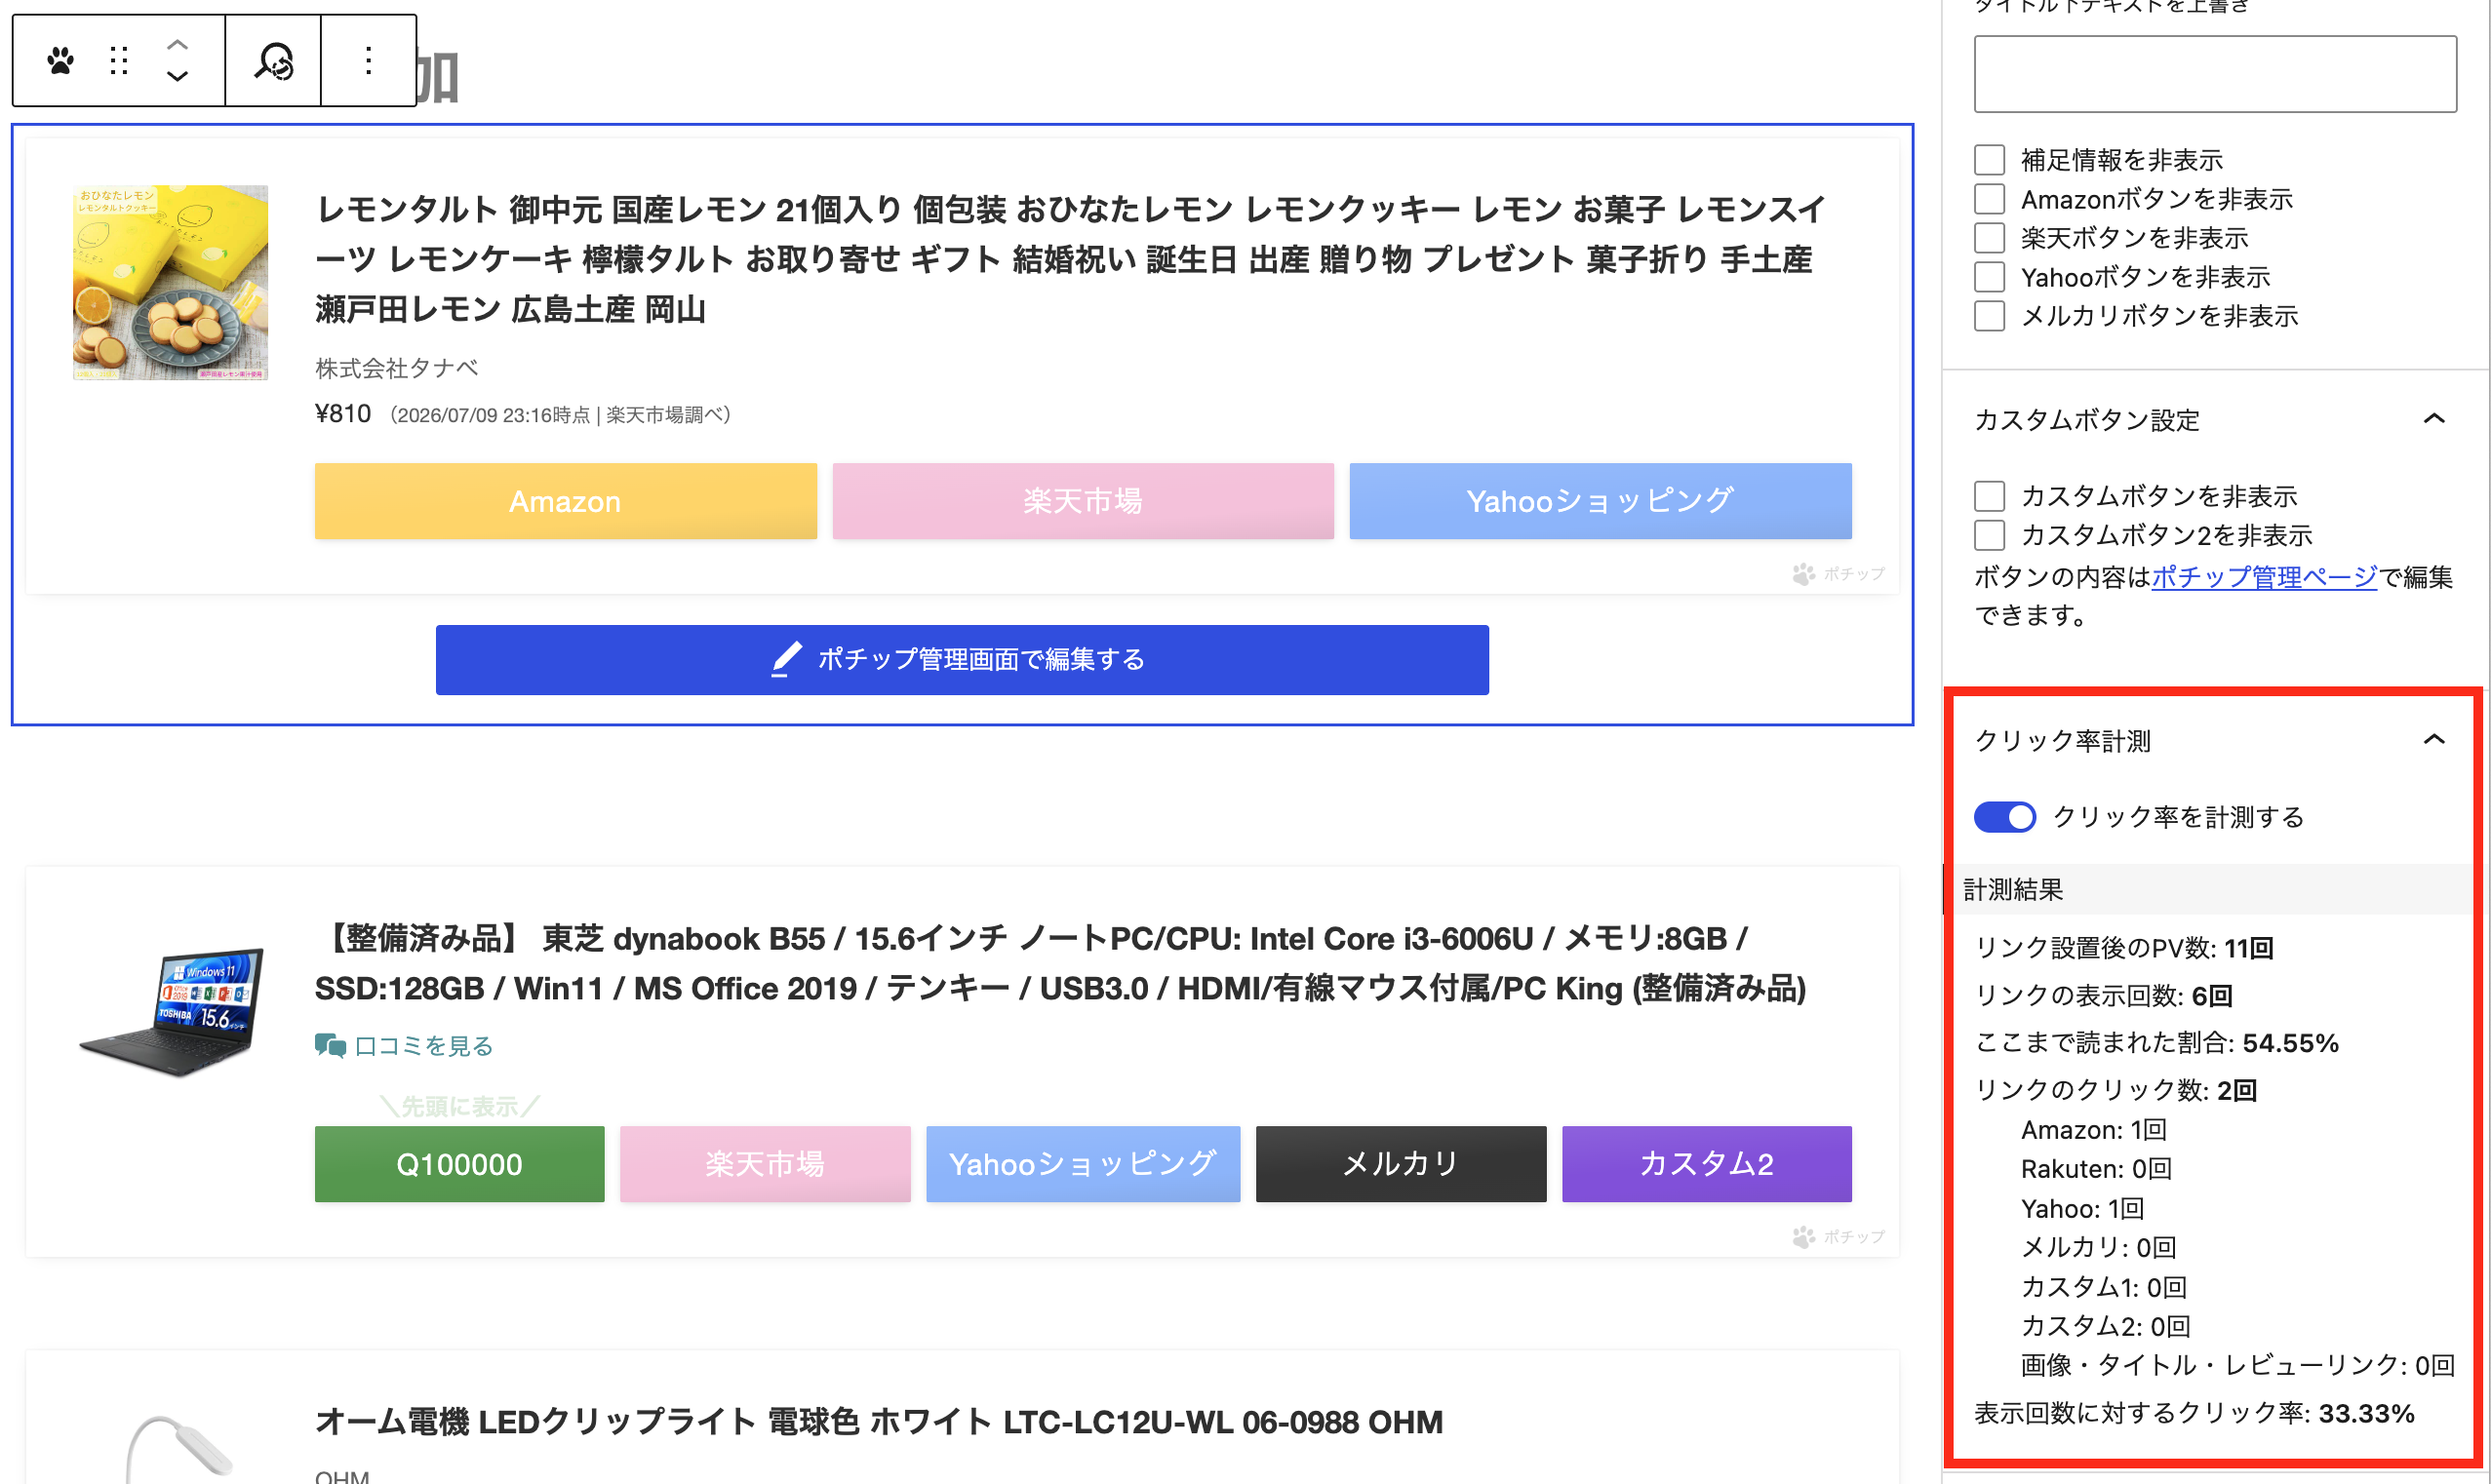Click the title text overwrite input field

(x=2215, y=74)
